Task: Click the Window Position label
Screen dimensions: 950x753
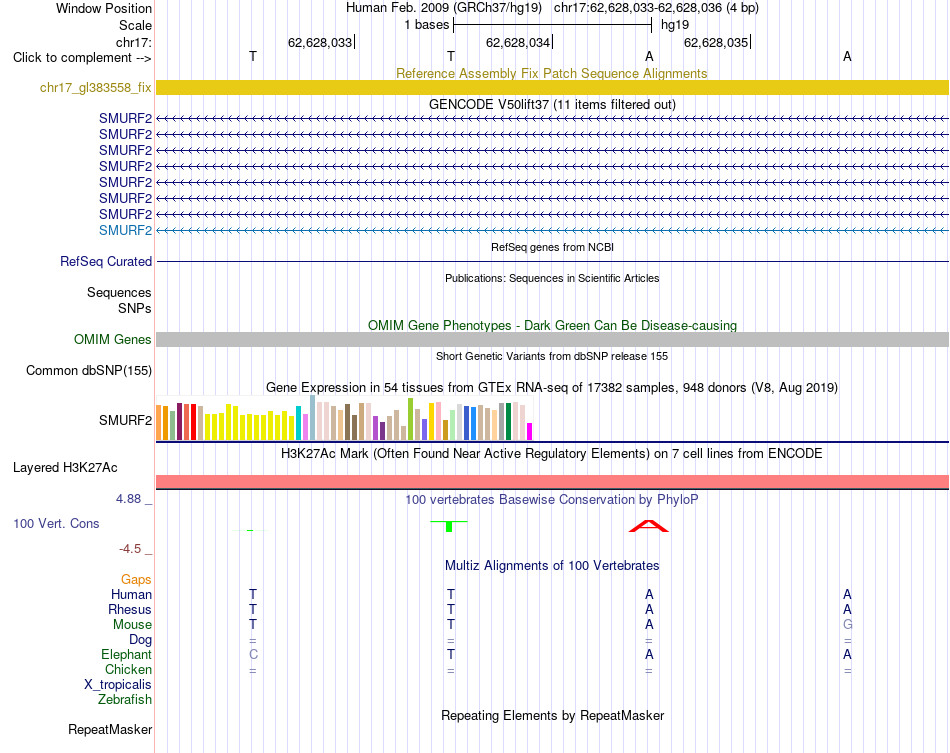Action: click(x=104, y=8)
